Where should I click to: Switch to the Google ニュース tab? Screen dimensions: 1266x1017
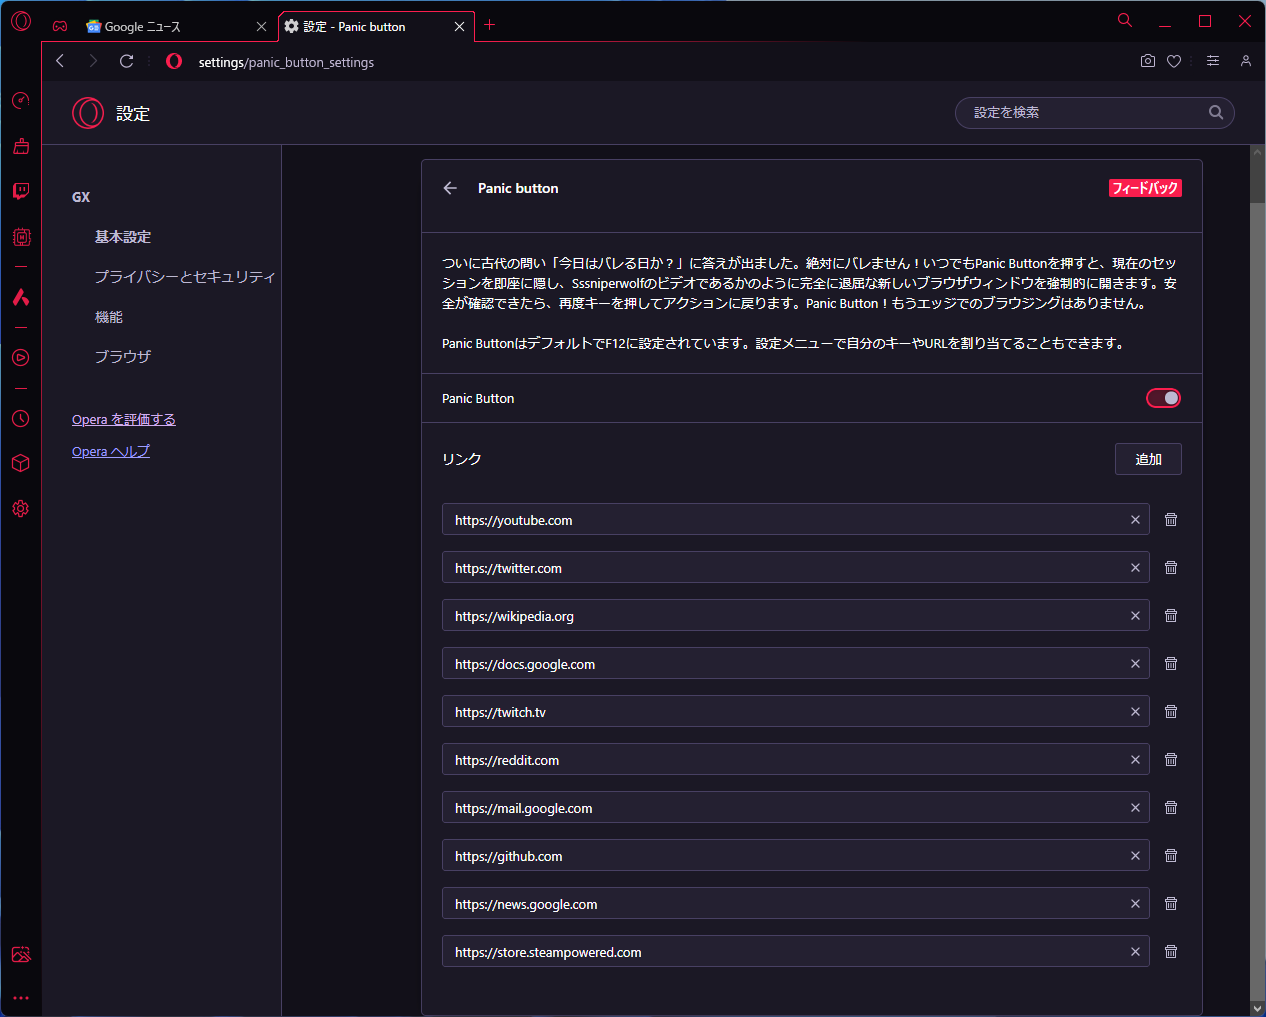(x=160, y=27)
